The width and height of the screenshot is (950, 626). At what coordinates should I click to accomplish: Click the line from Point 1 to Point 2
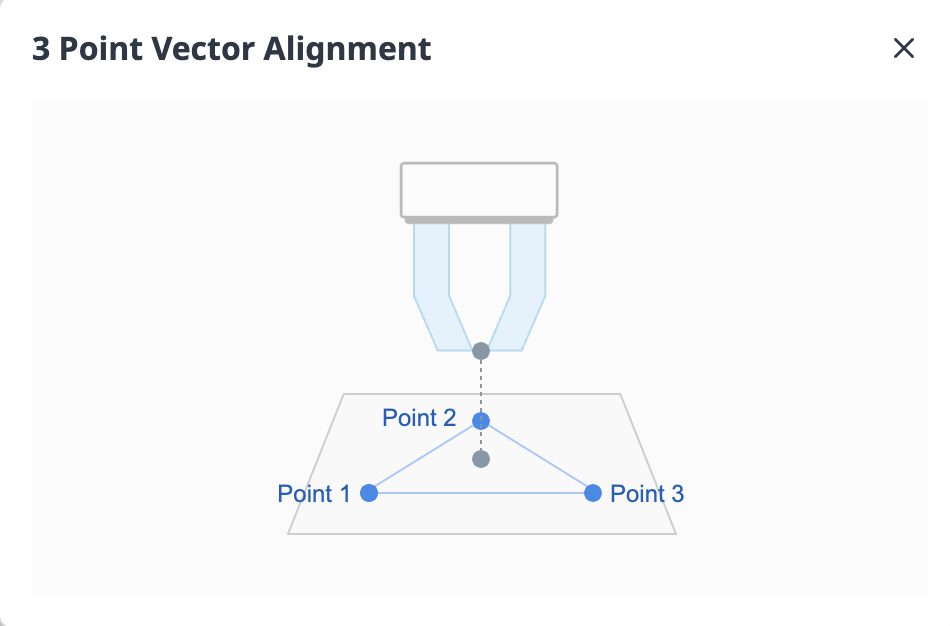tap(425, 457)
